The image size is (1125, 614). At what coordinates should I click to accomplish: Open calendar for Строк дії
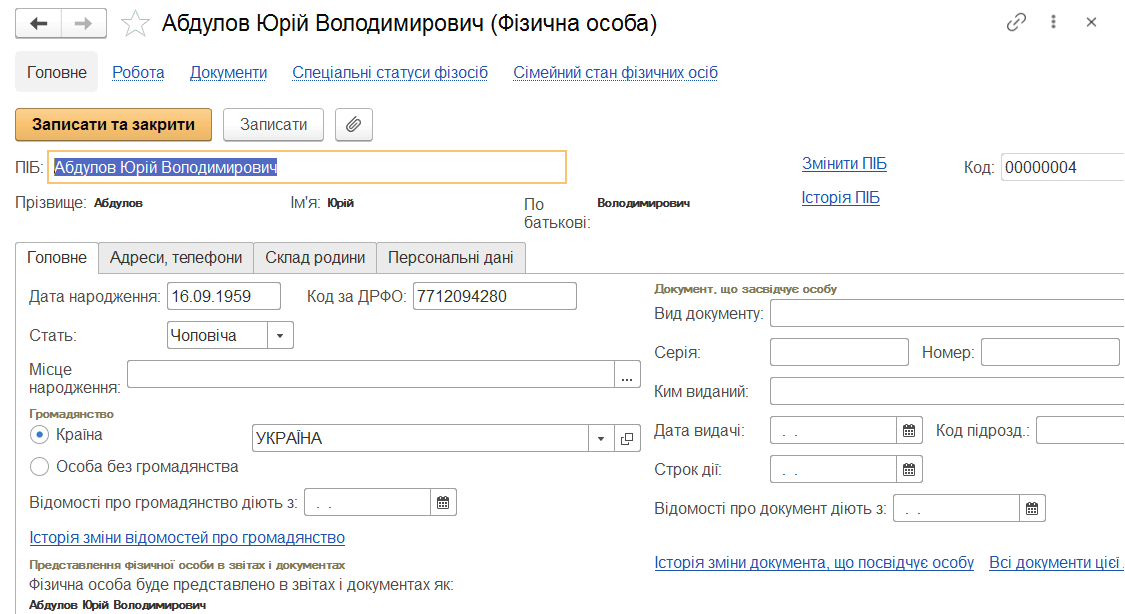[909, 470]
